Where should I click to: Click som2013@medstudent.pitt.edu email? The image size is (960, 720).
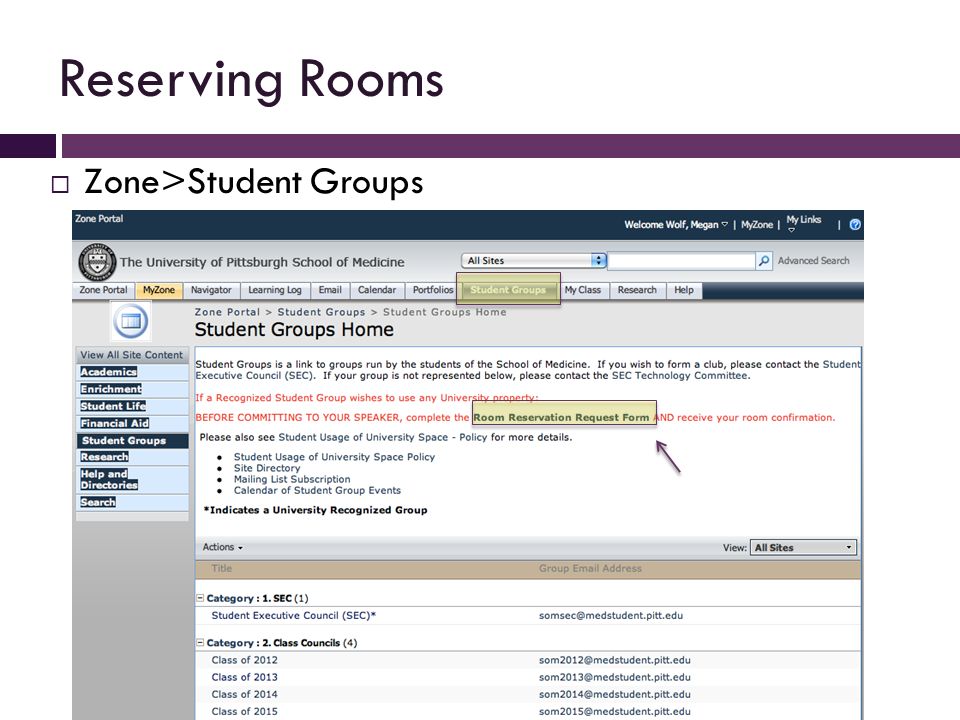pyautogui.click(x=615, y=677)
